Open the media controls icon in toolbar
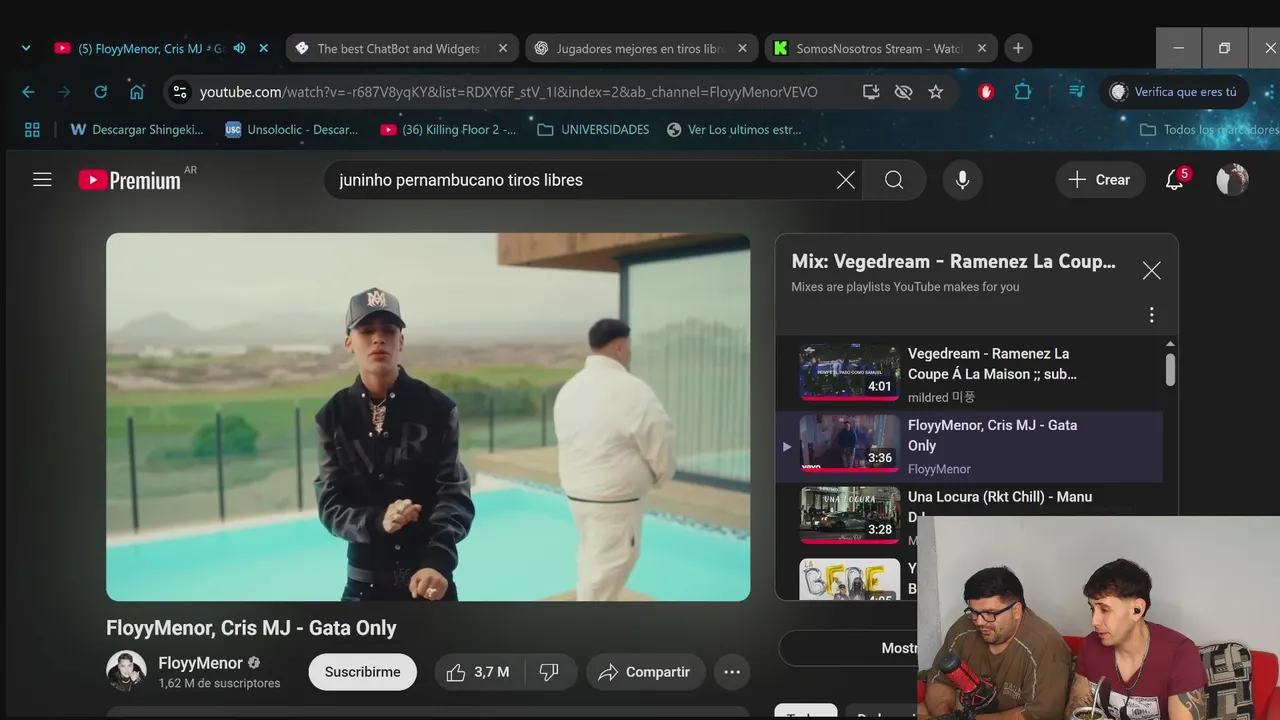Screen dimensions: 1280x720 point(1076,92)
